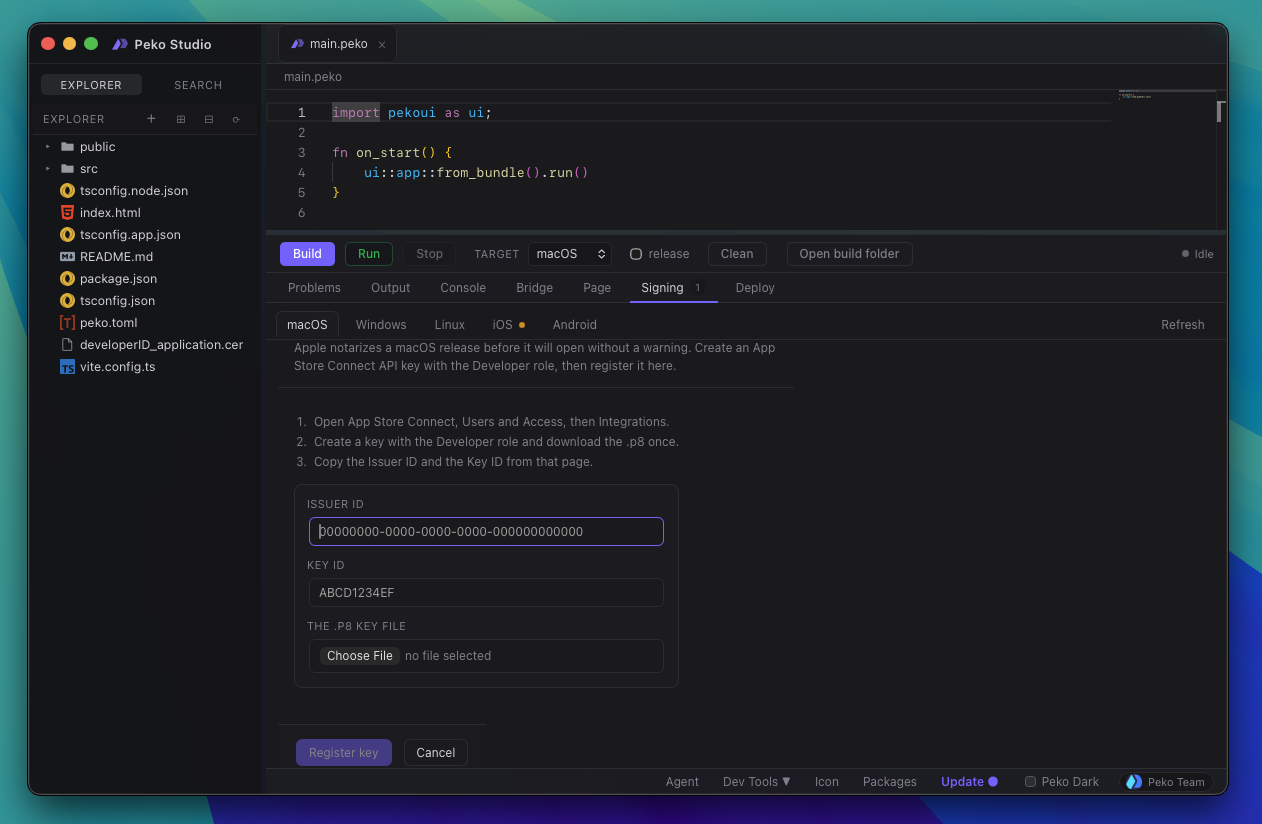Image resolution: width=1262 pixels, height=824 pixels.
Task: Click the Register key button
Action: click(x=344, y=753)
